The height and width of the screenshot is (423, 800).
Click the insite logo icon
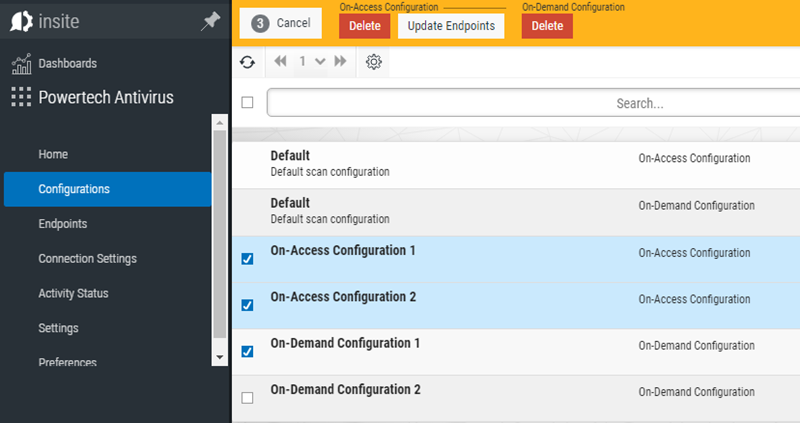click(21, 21)
